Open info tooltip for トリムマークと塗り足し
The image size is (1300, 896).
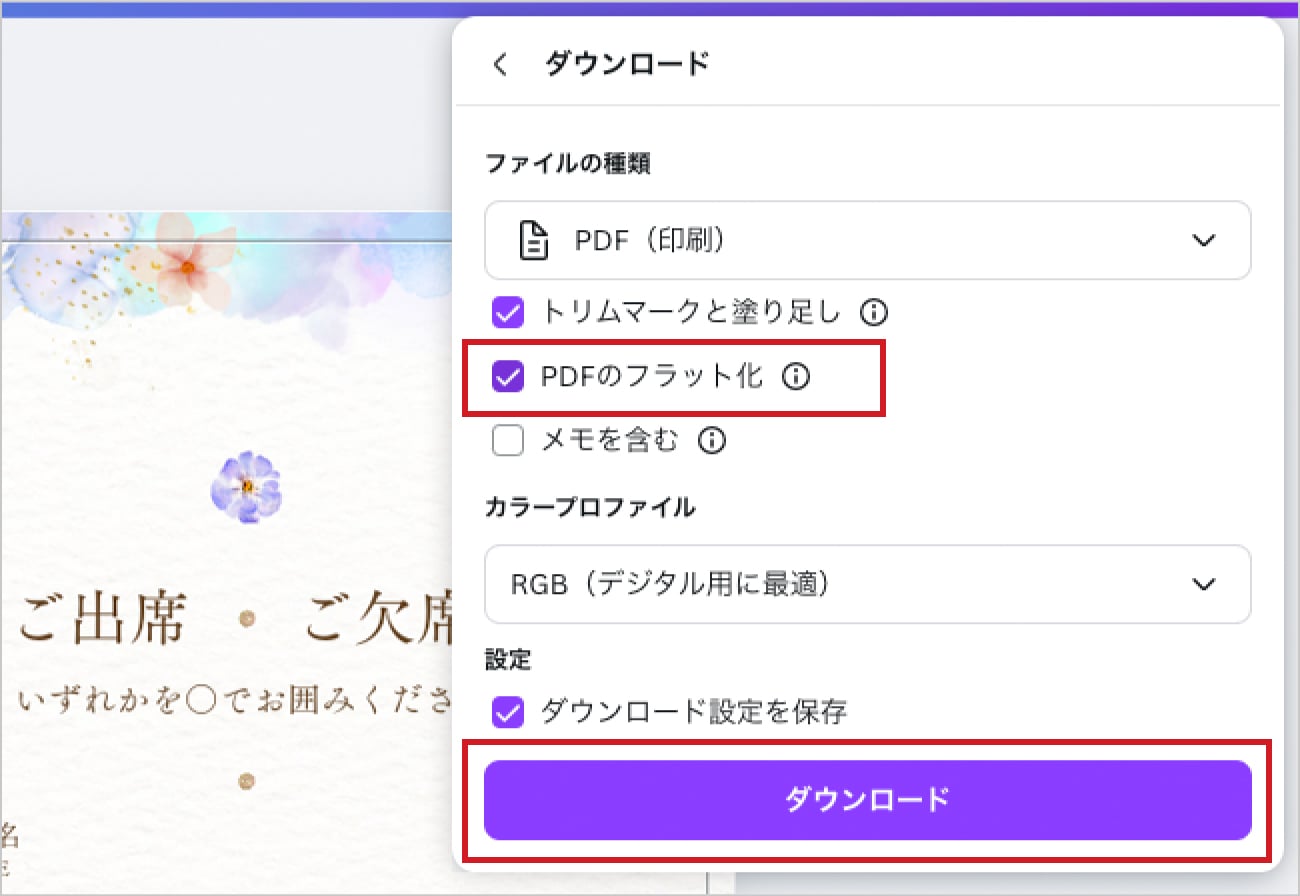click(x=875, y=313)
